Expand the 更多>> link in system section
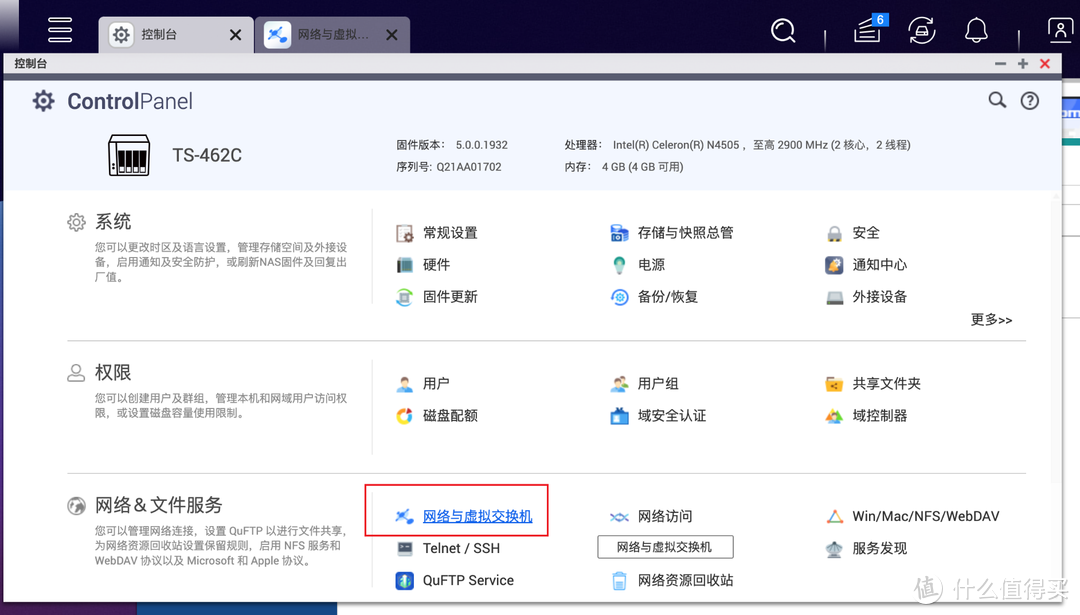1080x615 pixels. 990,320
